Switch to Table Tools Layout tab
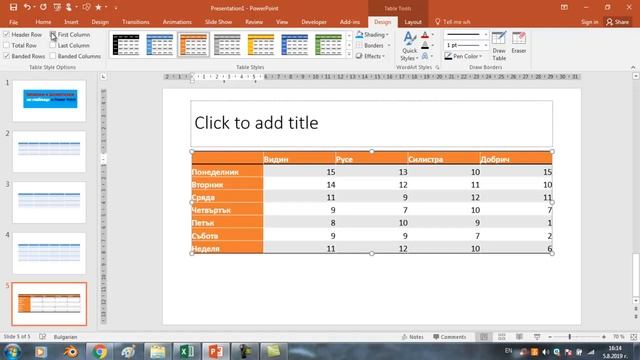The width and height of the screenshot is (640, 360). point(413,22)
